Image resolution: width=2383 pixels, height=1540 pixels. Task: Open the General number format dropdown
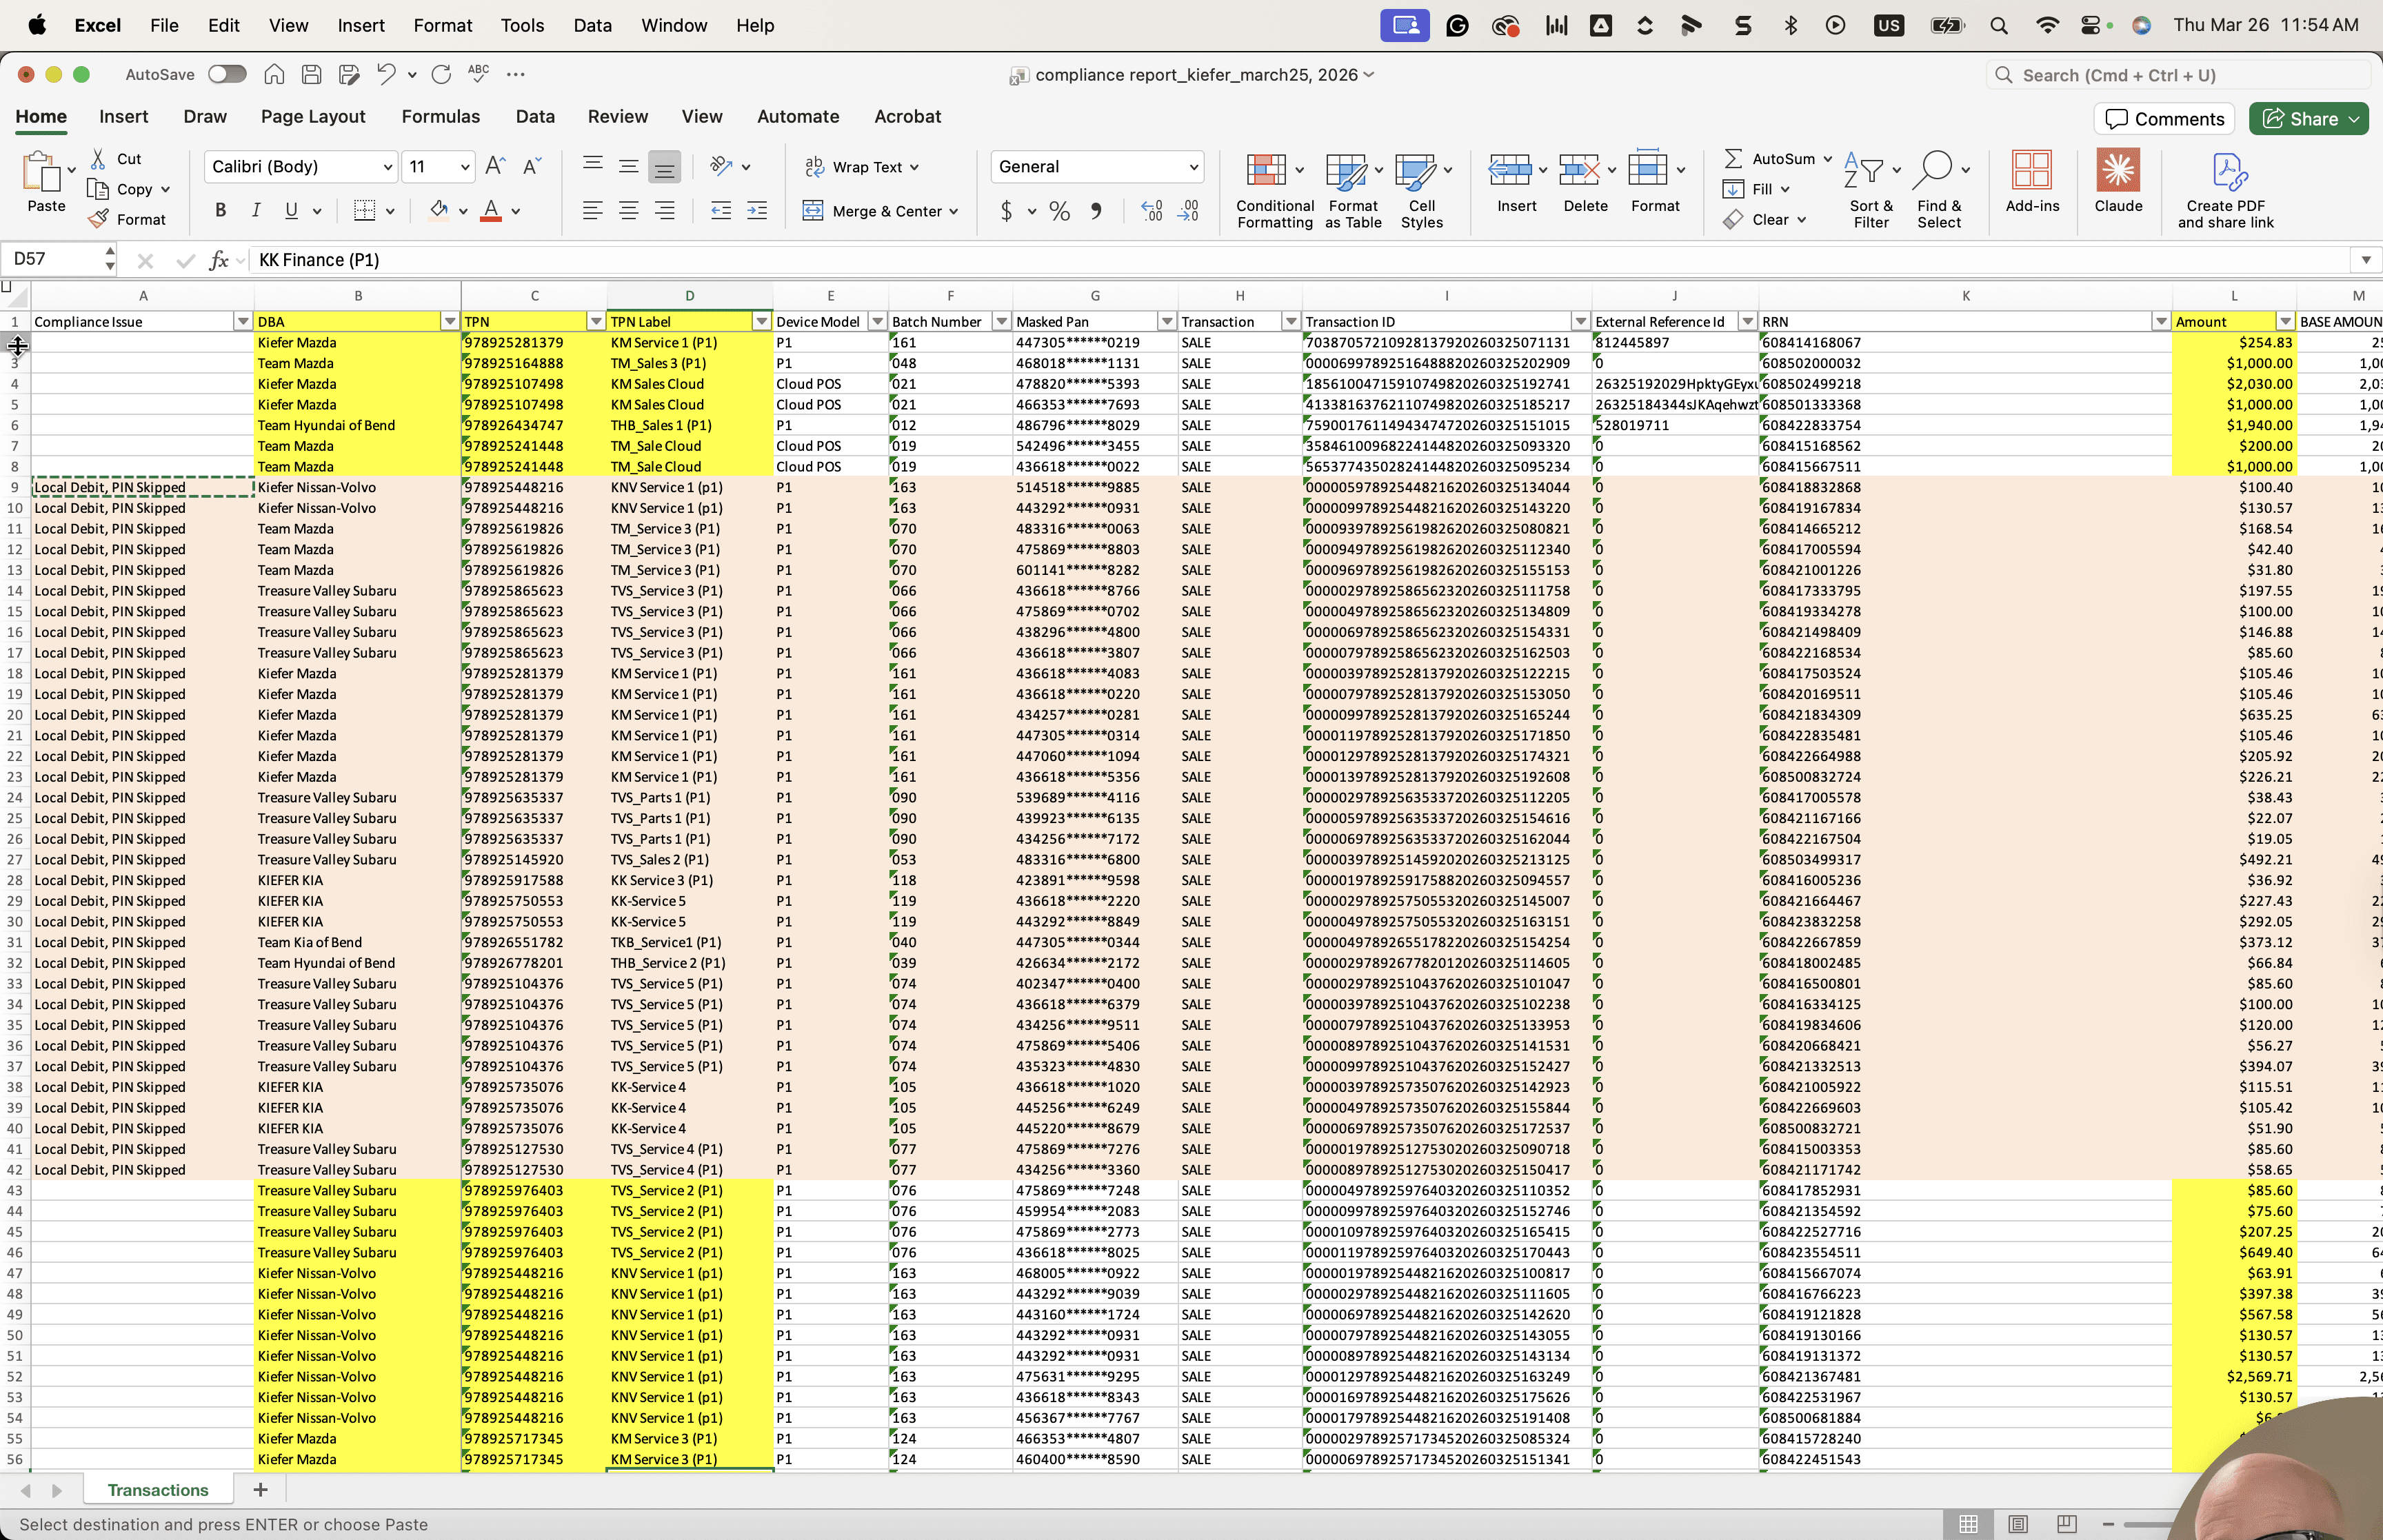pyautogui.click(x=1194, y=167)
